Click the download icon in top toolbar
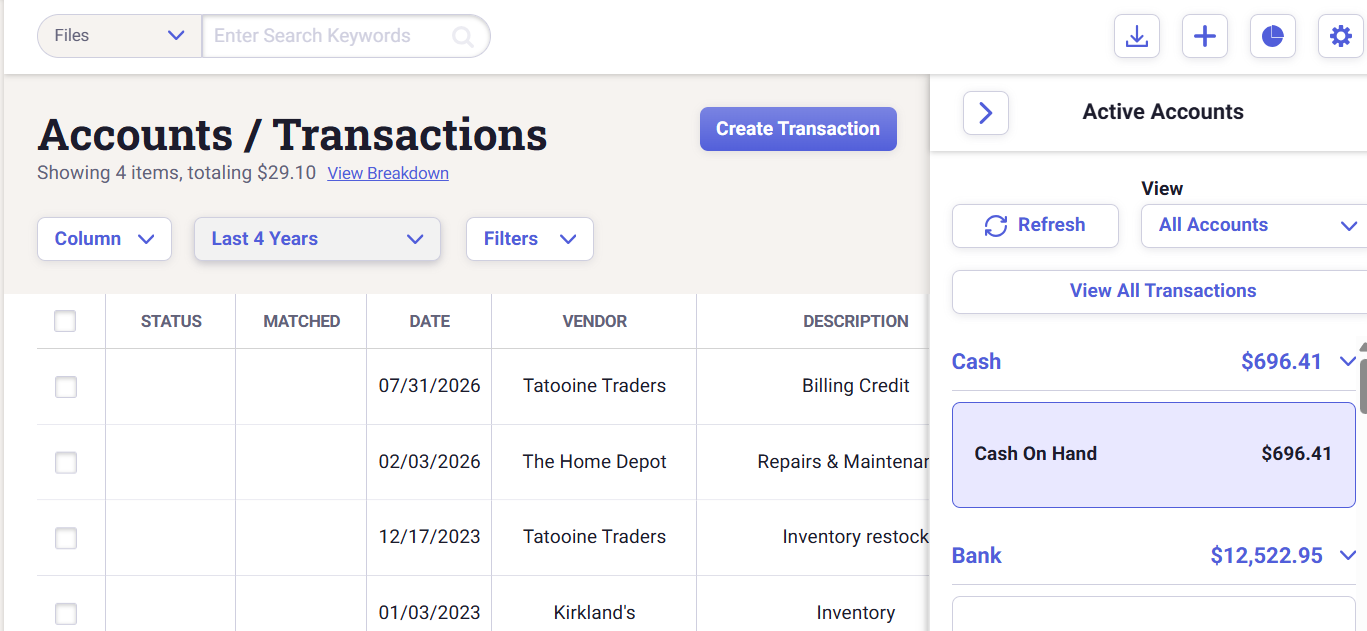The width and height of the screenshot is (1367, 631). [x=1136, y=37]
